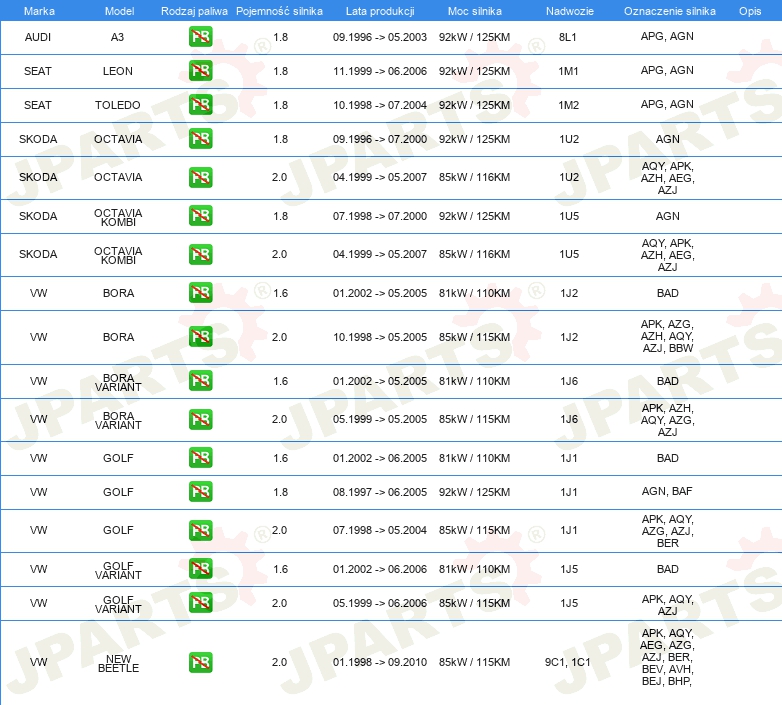Select the TOLEDO model cell
This screenshot has height=705, width=782.
coord(118,105)
